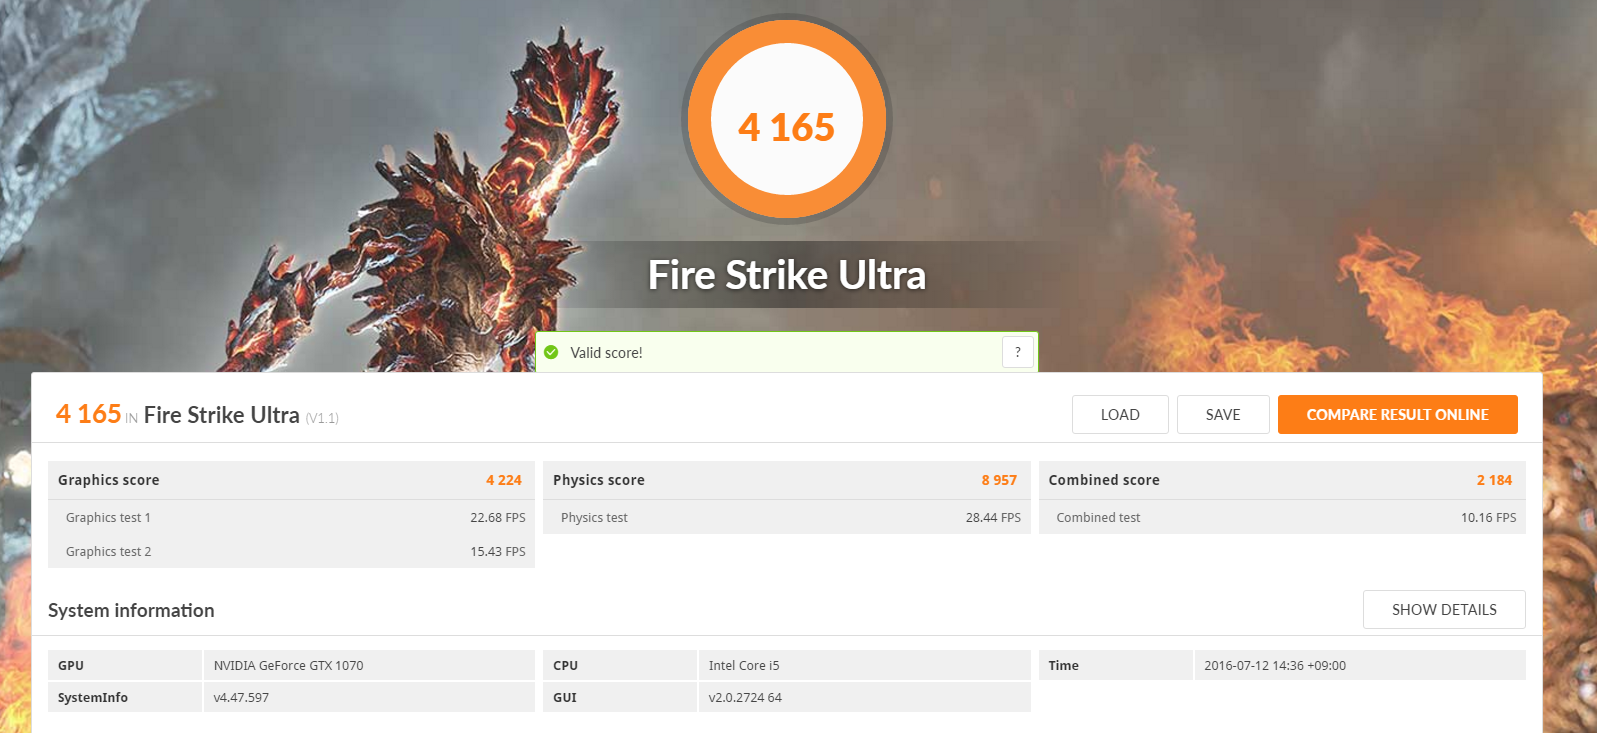Click the Fire Strike Ultra banner title
Viewport: 1597px width, 733px height.
point(787,275)
